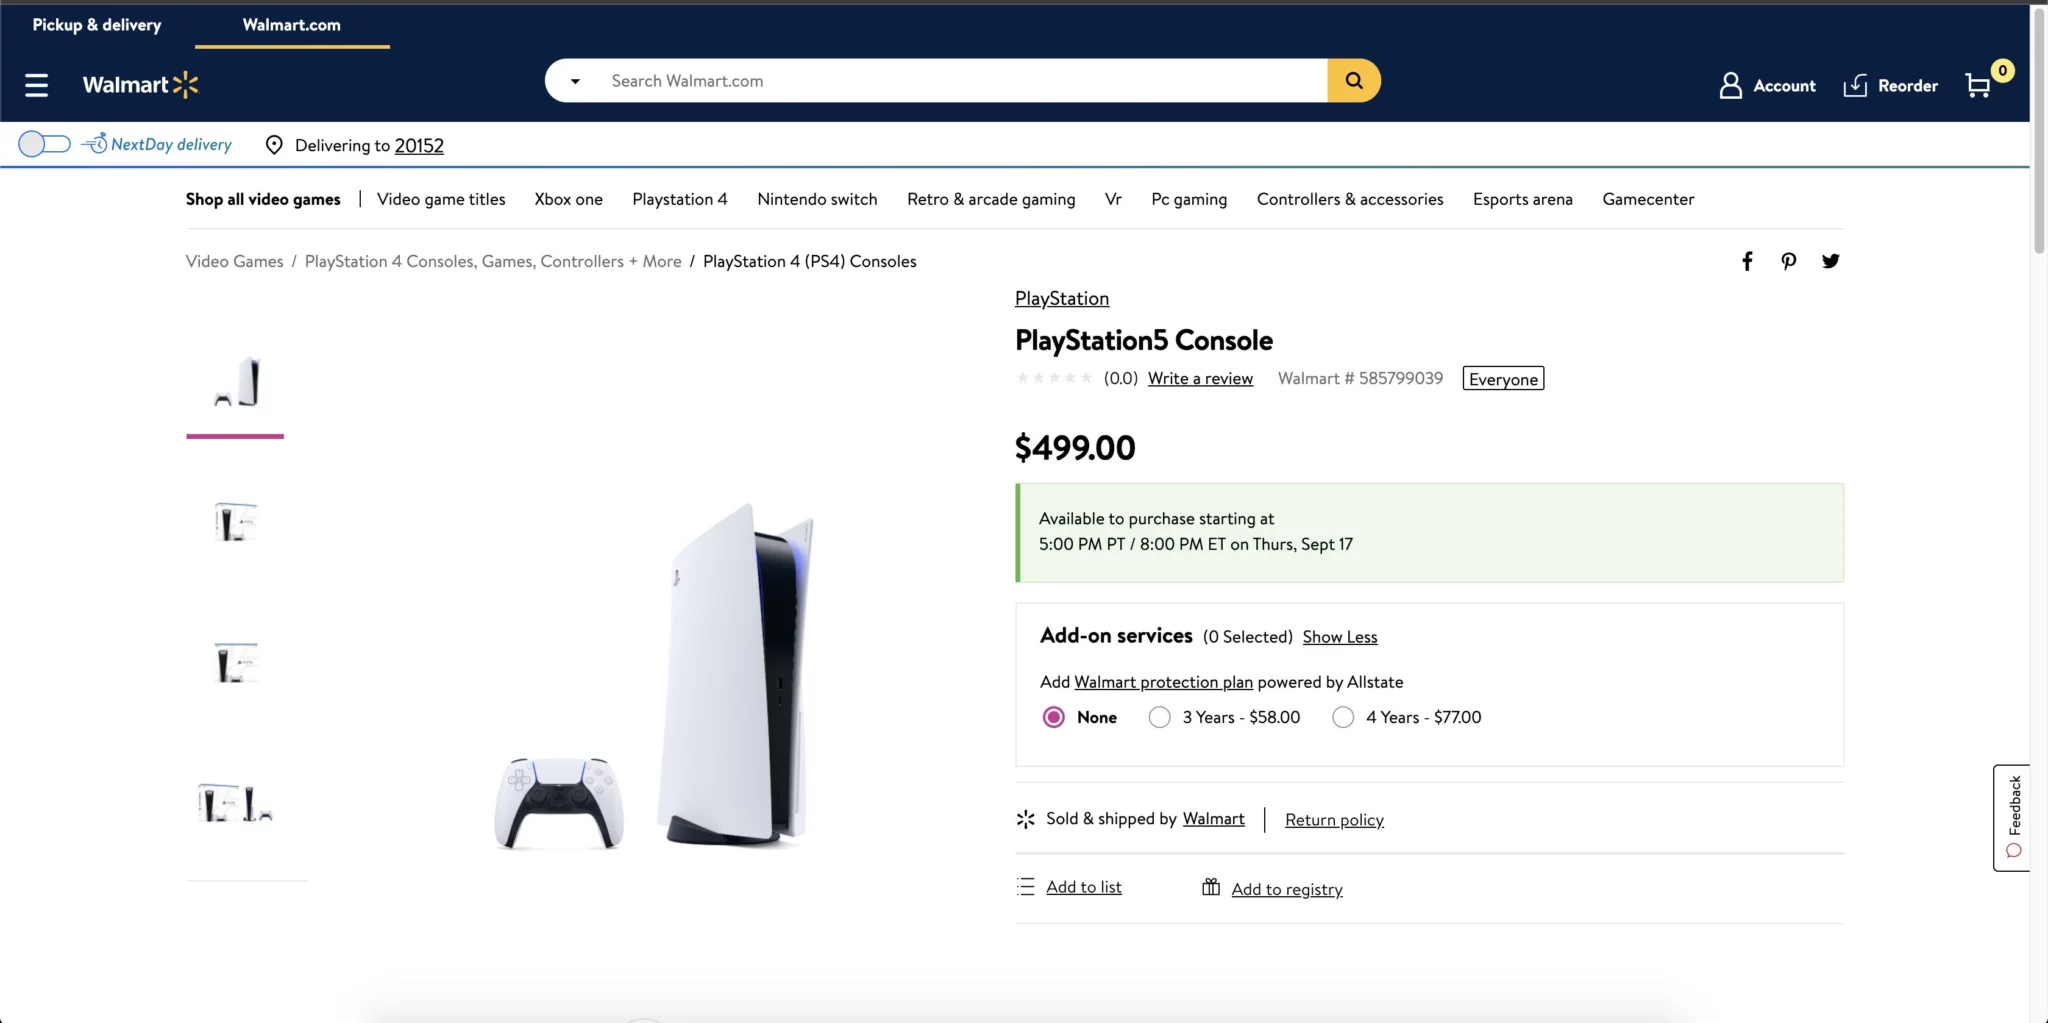Screen dimensions: 2048x1023
Task: Open the hamburger menu icon
Action: (37, 85)
